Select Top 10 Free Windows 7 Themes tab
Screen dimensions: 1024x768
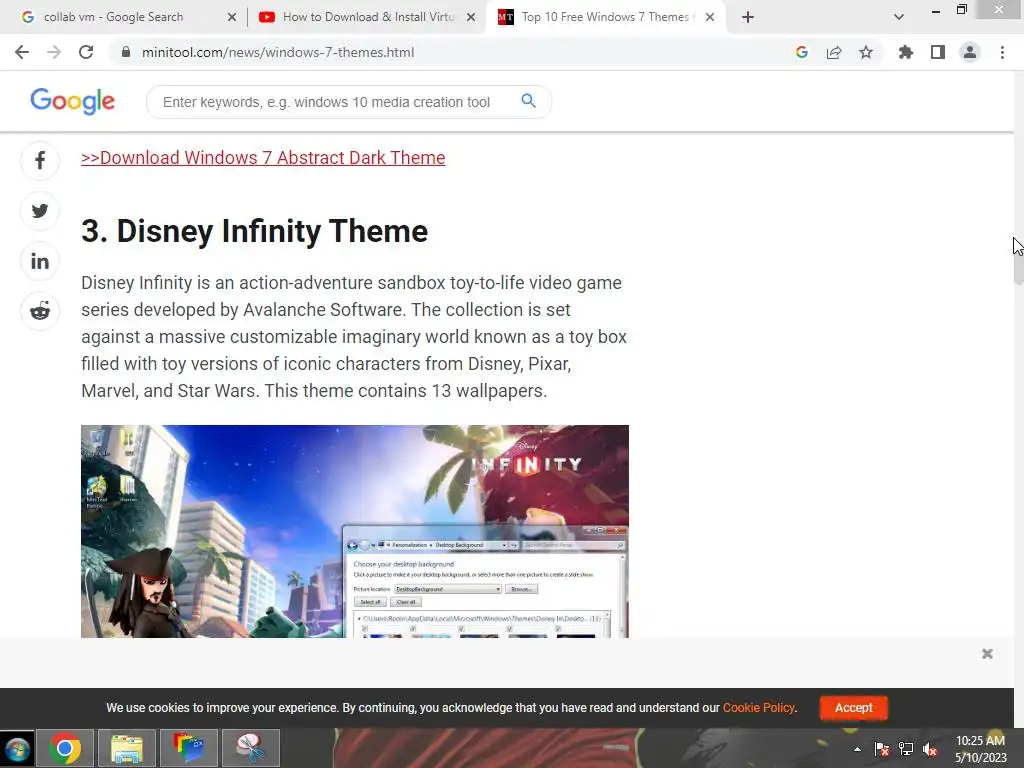605,17
